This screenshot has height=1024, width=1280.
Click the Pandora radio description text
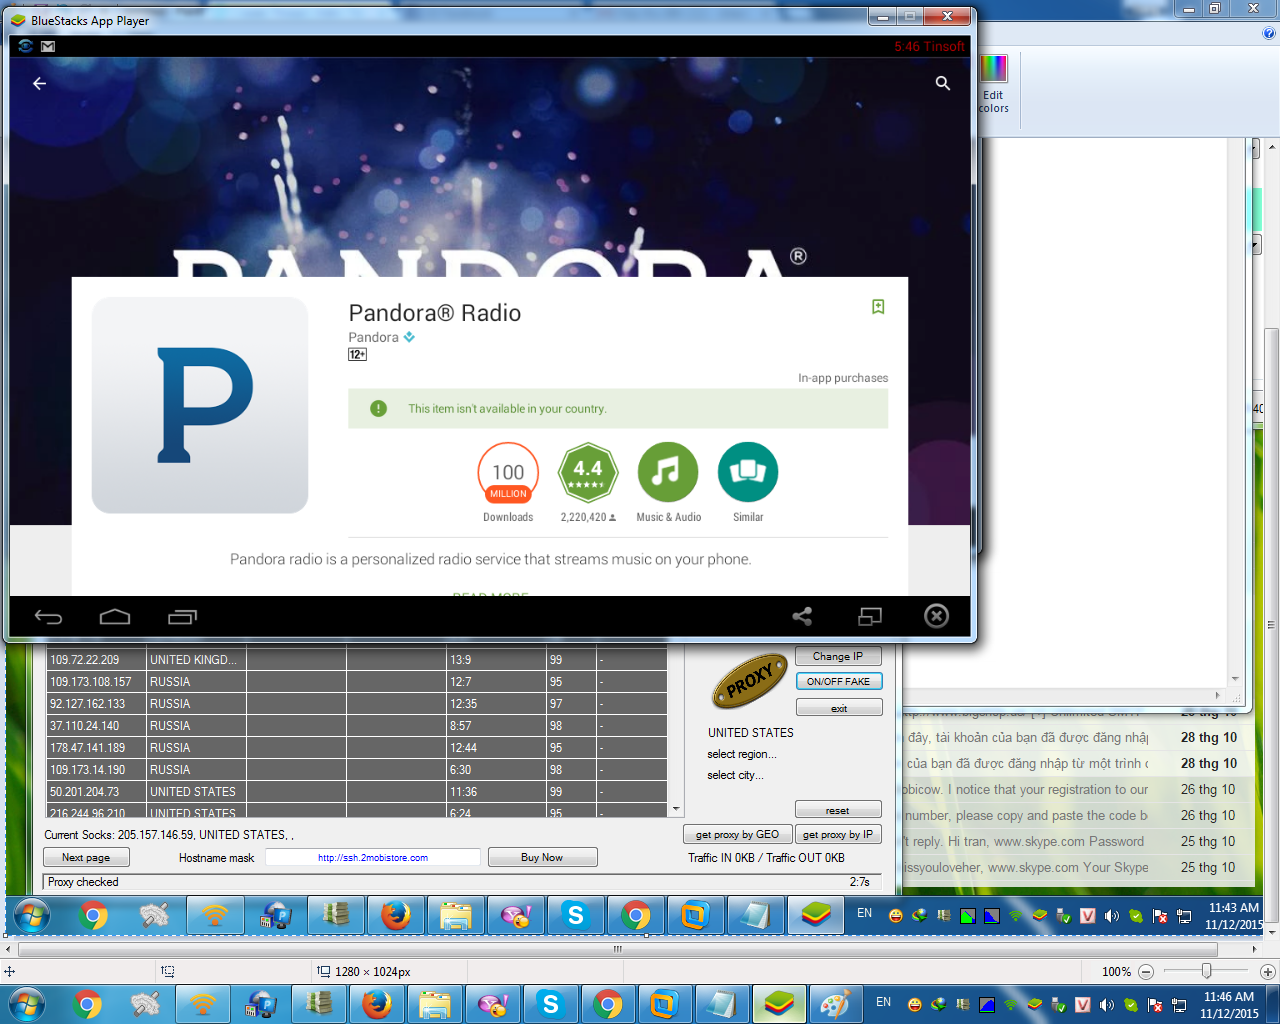click(x=490, y=560)
